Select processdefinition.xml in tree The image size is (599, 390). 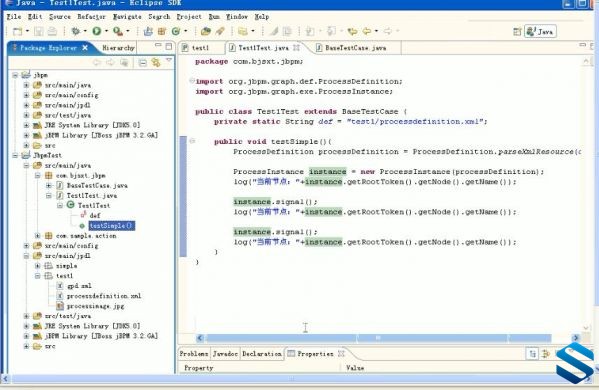click(104, 296)
